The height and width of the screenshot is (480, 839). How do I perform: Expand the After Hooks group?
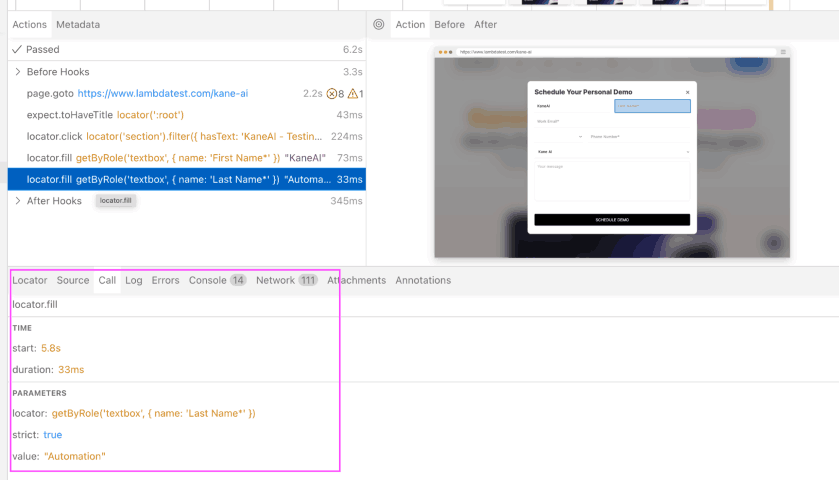[18, 201]
